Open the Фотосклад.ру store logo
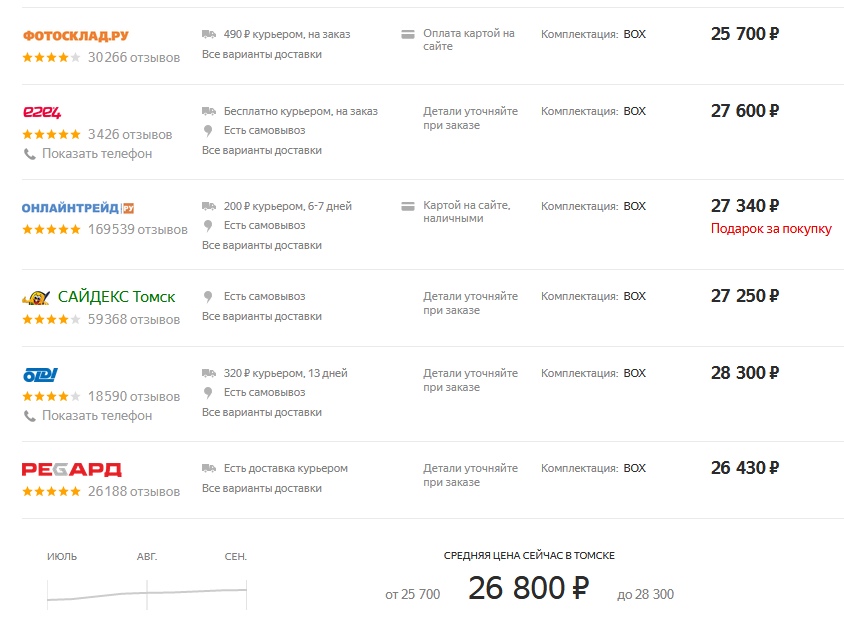Viewport: 844px width, 637px height. (x=75, y=36)
